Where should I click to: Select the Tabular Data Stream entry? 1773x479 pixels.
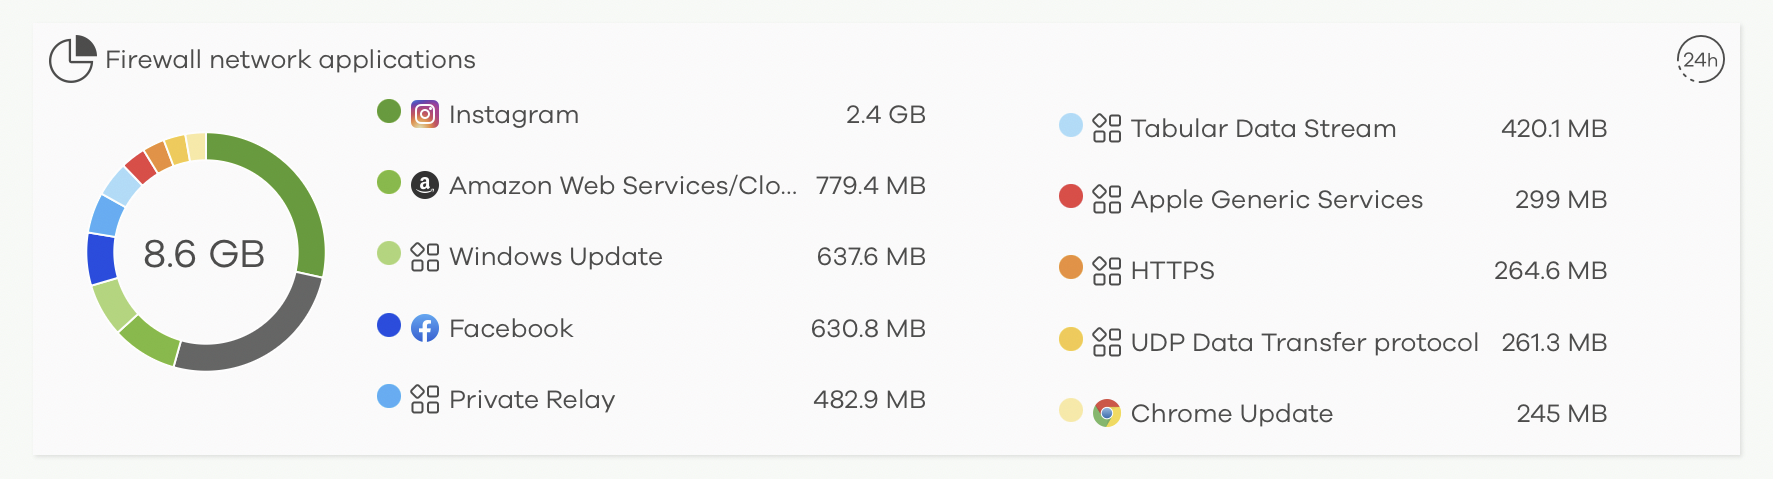1263,129
